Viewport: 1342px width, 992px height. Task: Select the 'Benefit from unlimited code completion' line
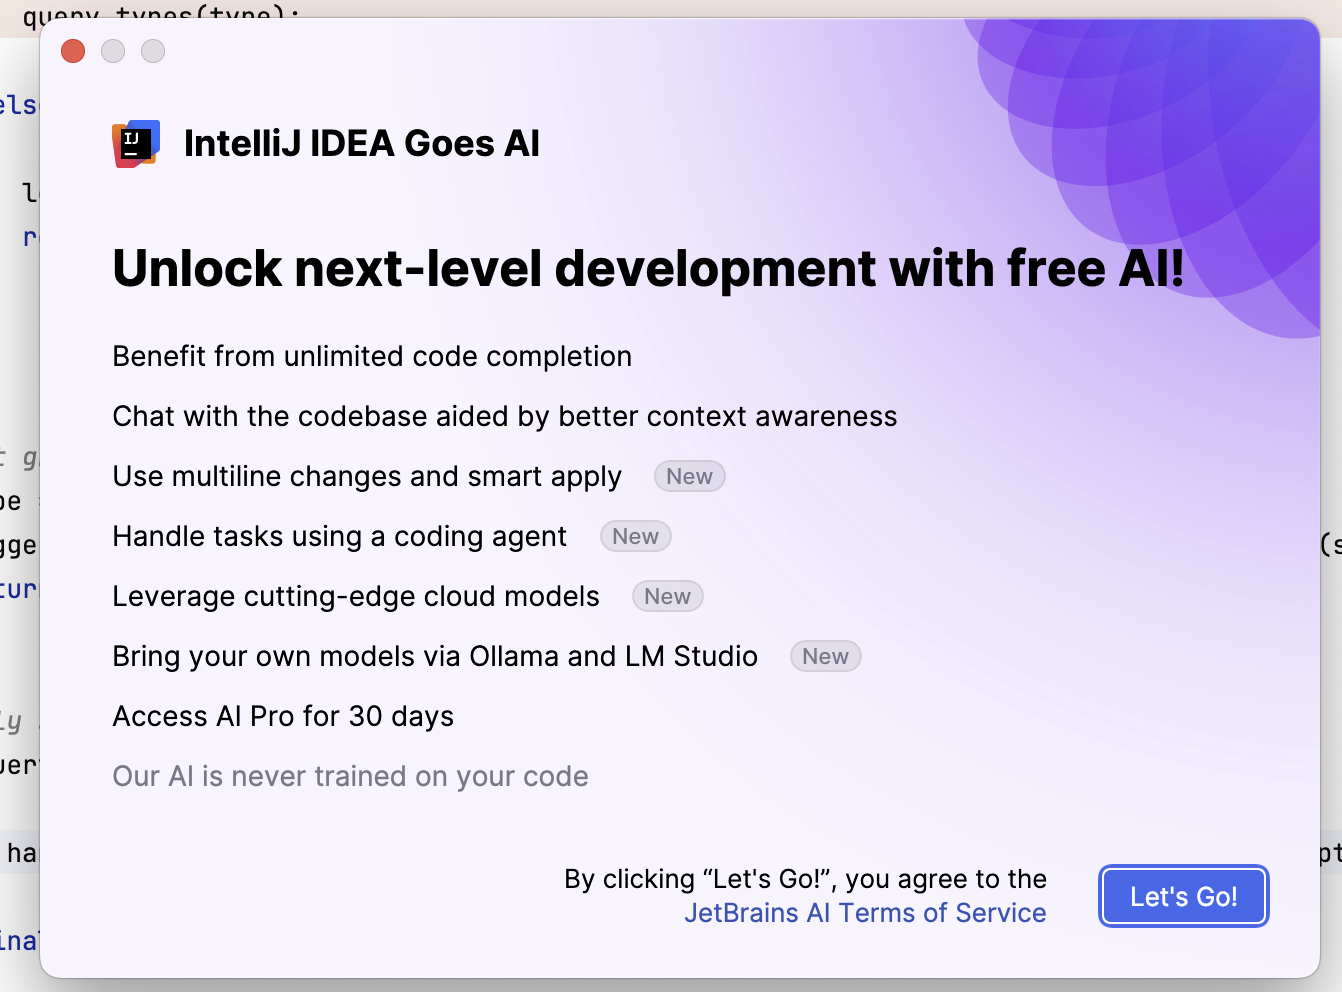[372, 357]
